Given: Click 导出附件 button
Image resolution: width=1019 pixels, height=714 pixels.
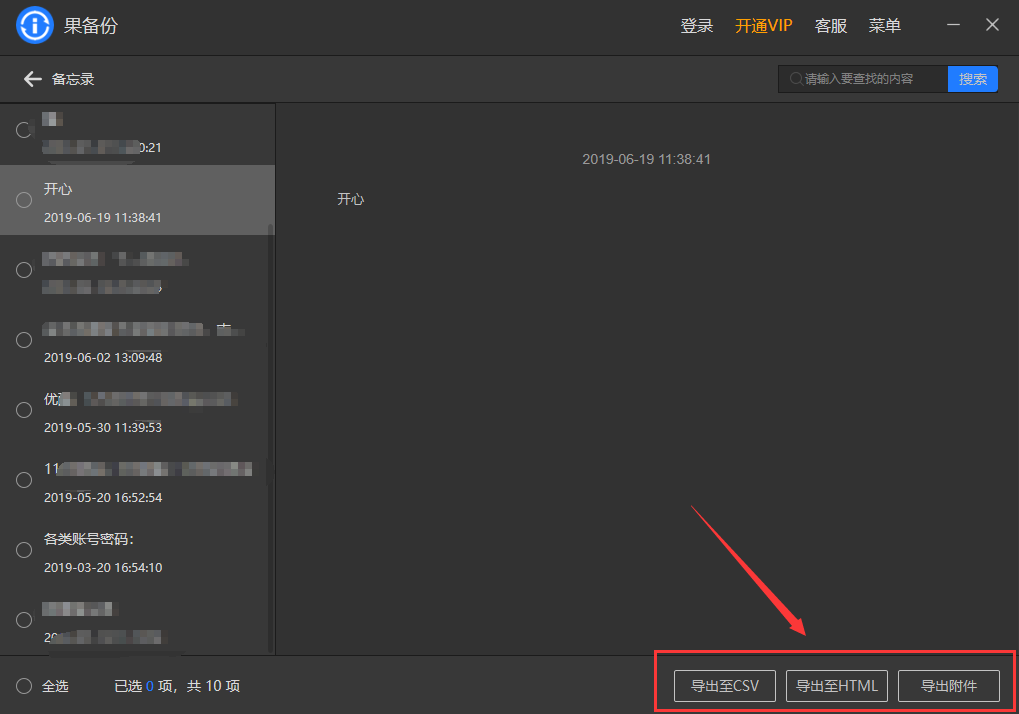Looking at the screenshot, I should pyautogui.click(x=949, y=686).
